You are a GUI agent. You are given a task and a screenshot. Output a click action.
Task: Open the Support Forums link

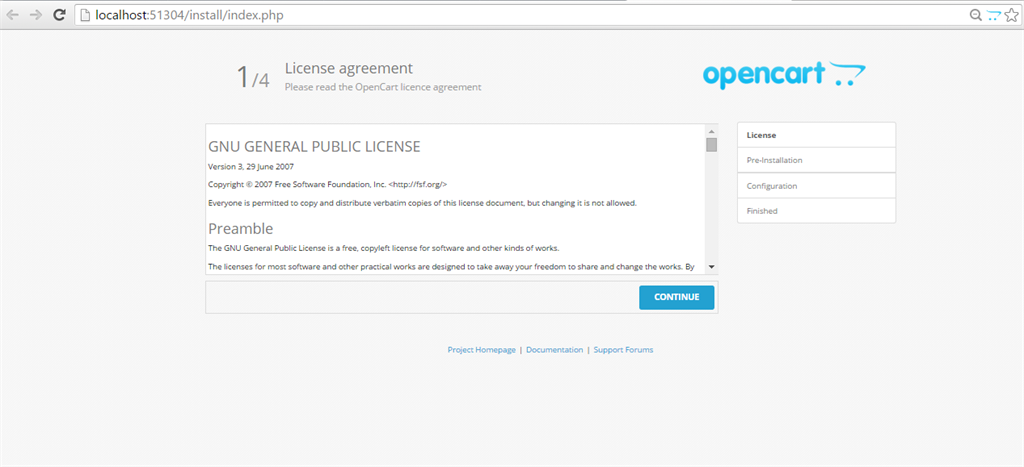[623, 350]
